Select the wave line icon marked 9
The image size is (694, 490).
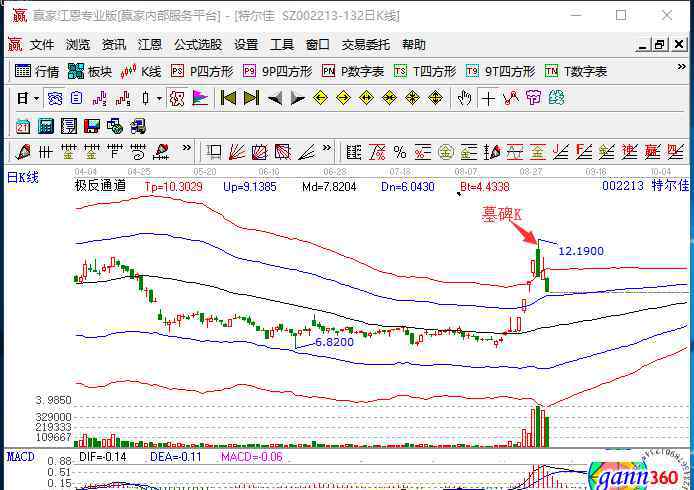(x=123, y=98)
